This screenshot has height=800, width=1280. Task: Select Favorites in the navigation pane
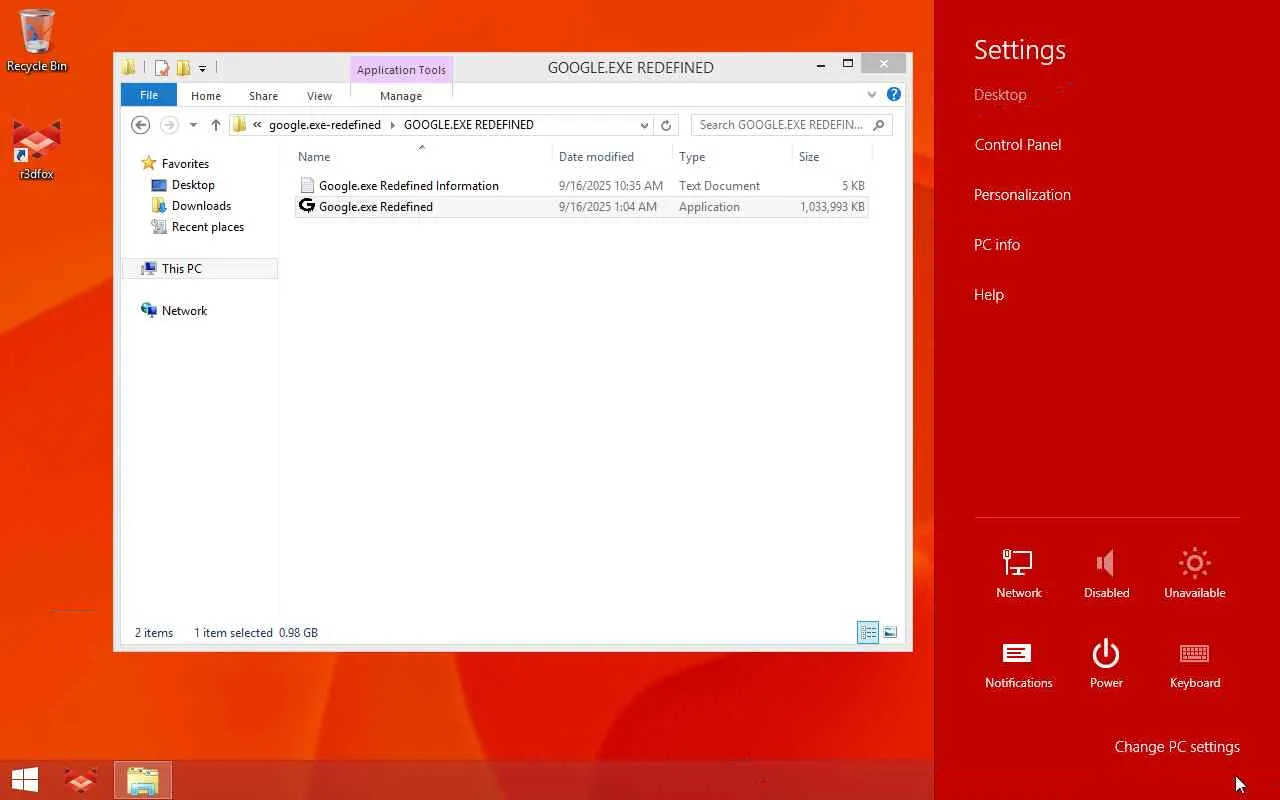pos(185,164)
